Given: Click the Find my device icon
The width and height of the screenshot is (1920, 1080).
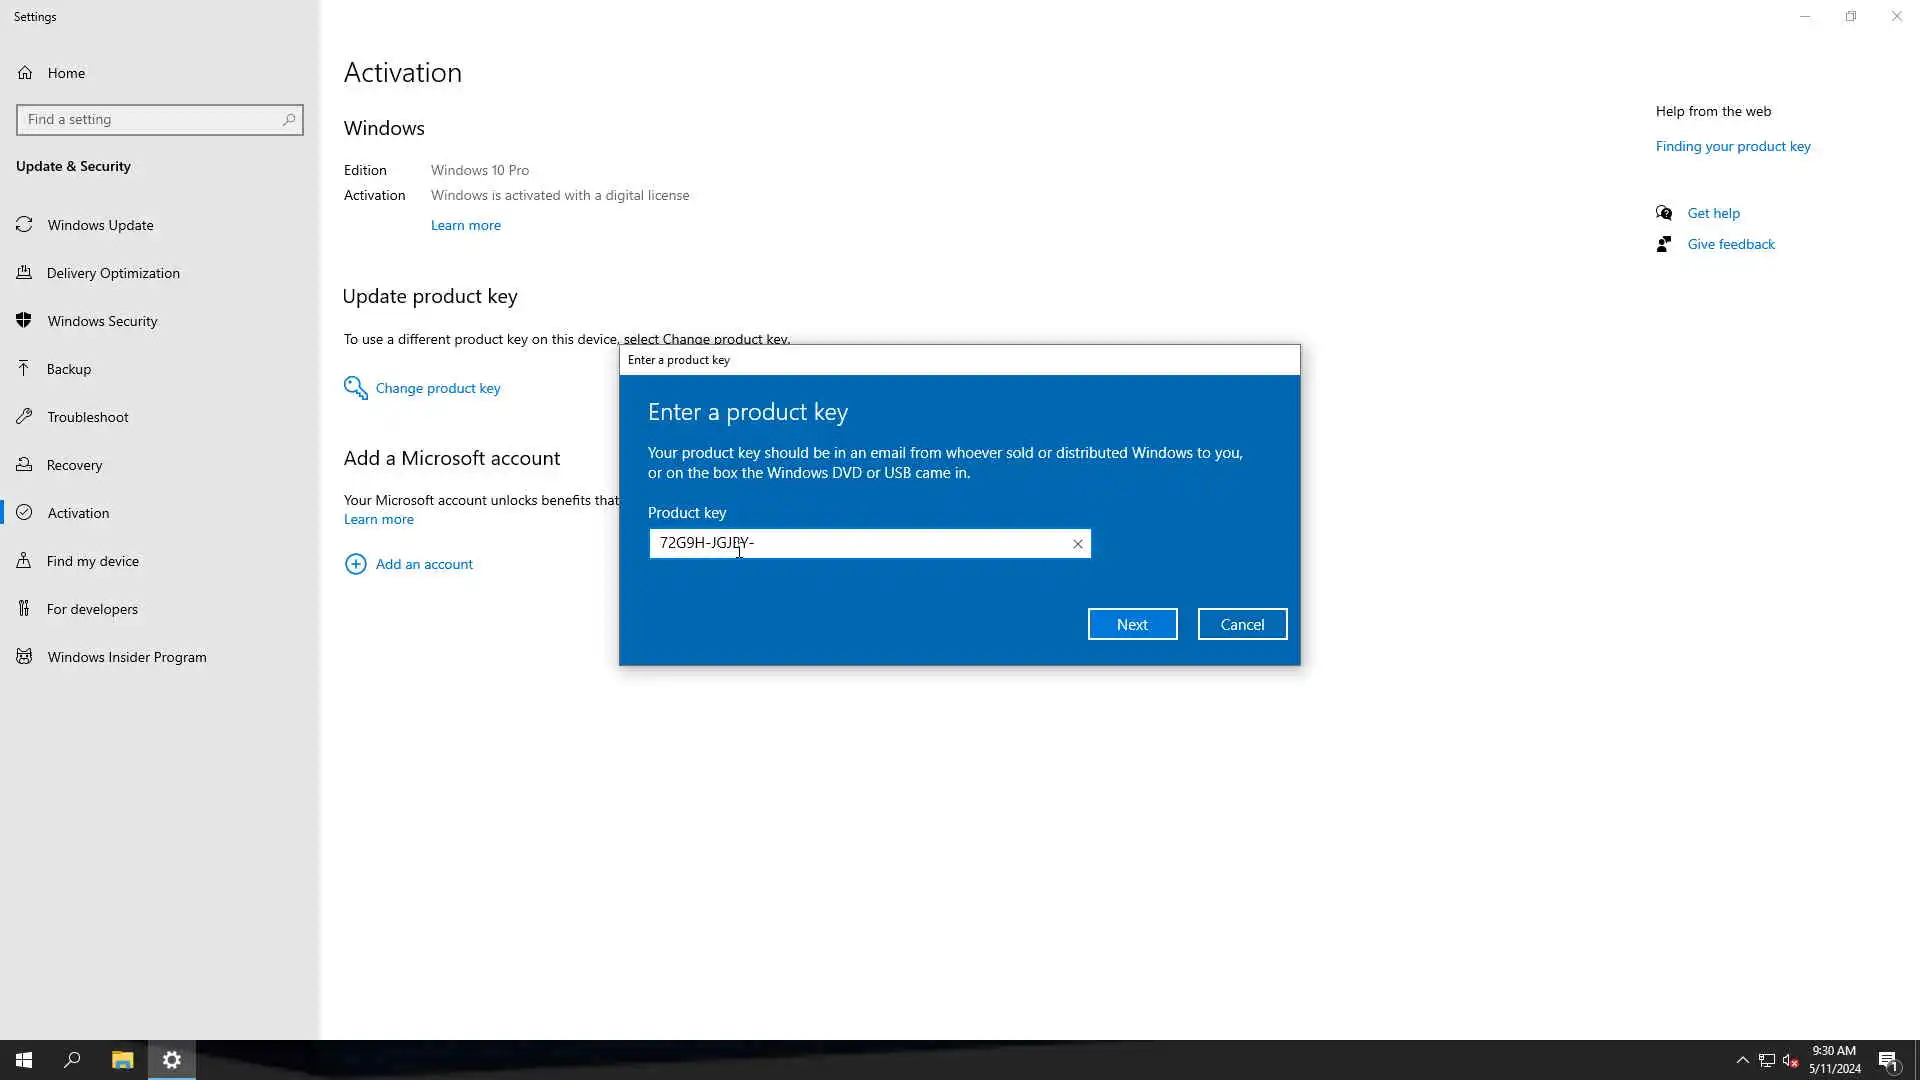Looking at the screenshot, I should (x=25, y=560).
